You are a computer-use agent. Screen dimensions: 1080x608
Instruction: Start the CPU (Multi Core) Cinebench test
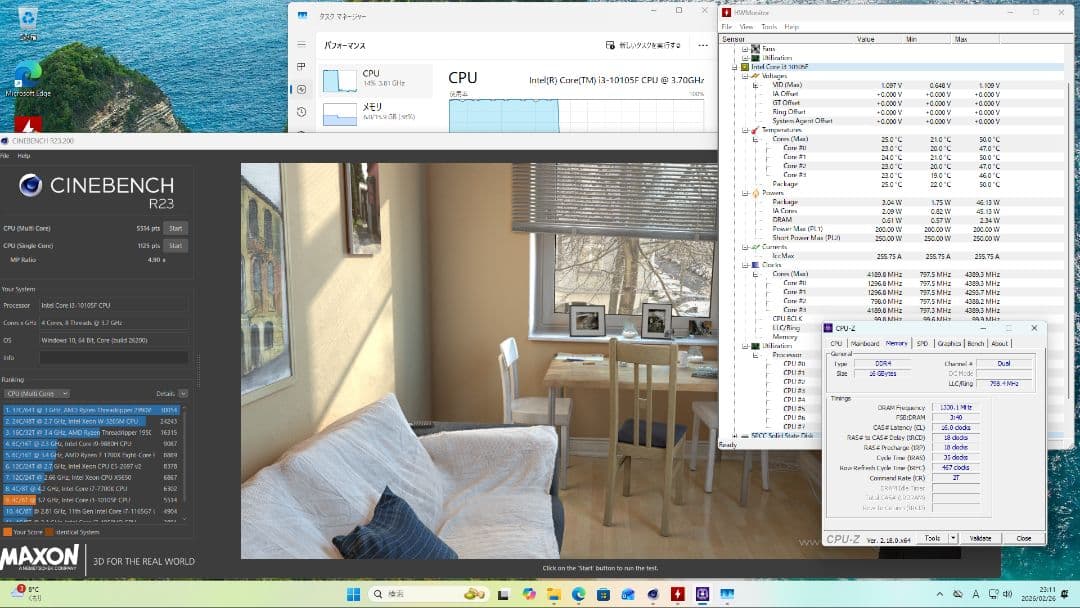tap(176, 229)
